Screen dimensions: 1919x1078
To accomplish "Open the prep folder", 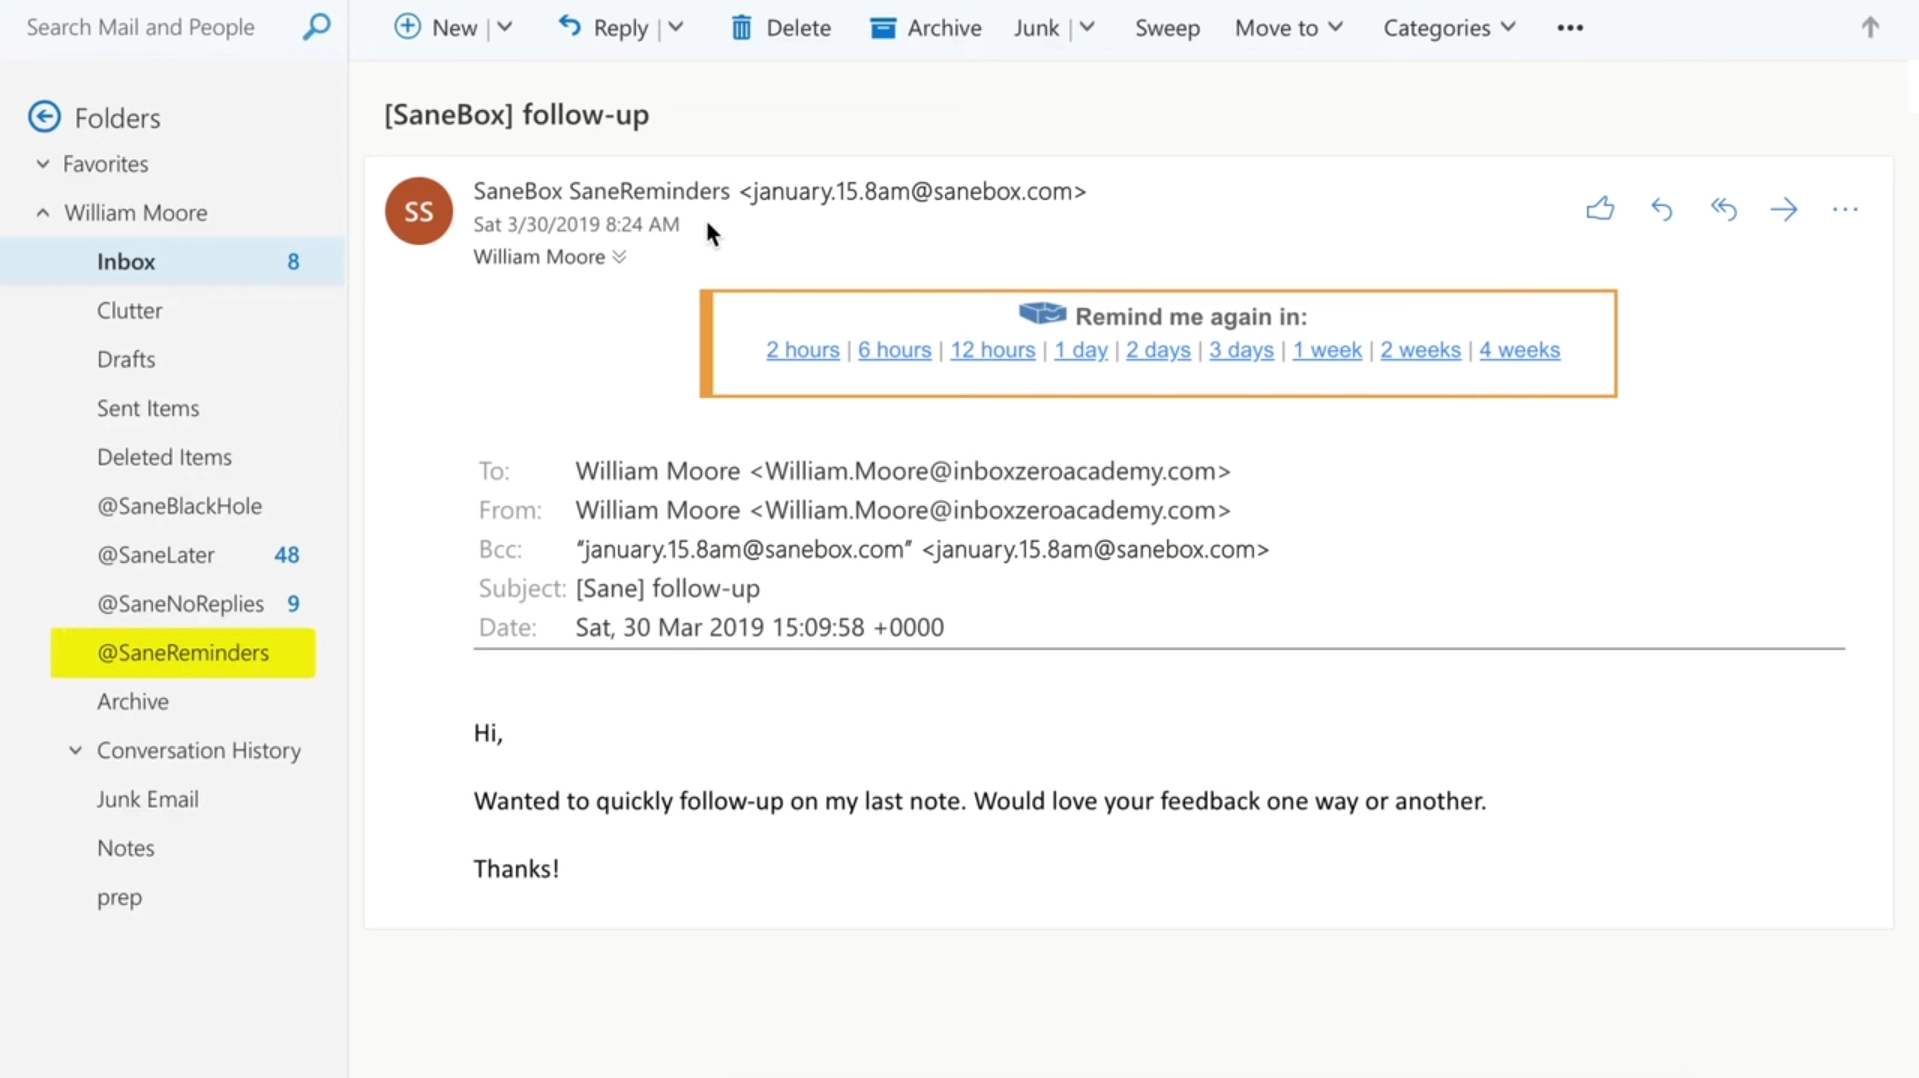I will click(119, 897).
